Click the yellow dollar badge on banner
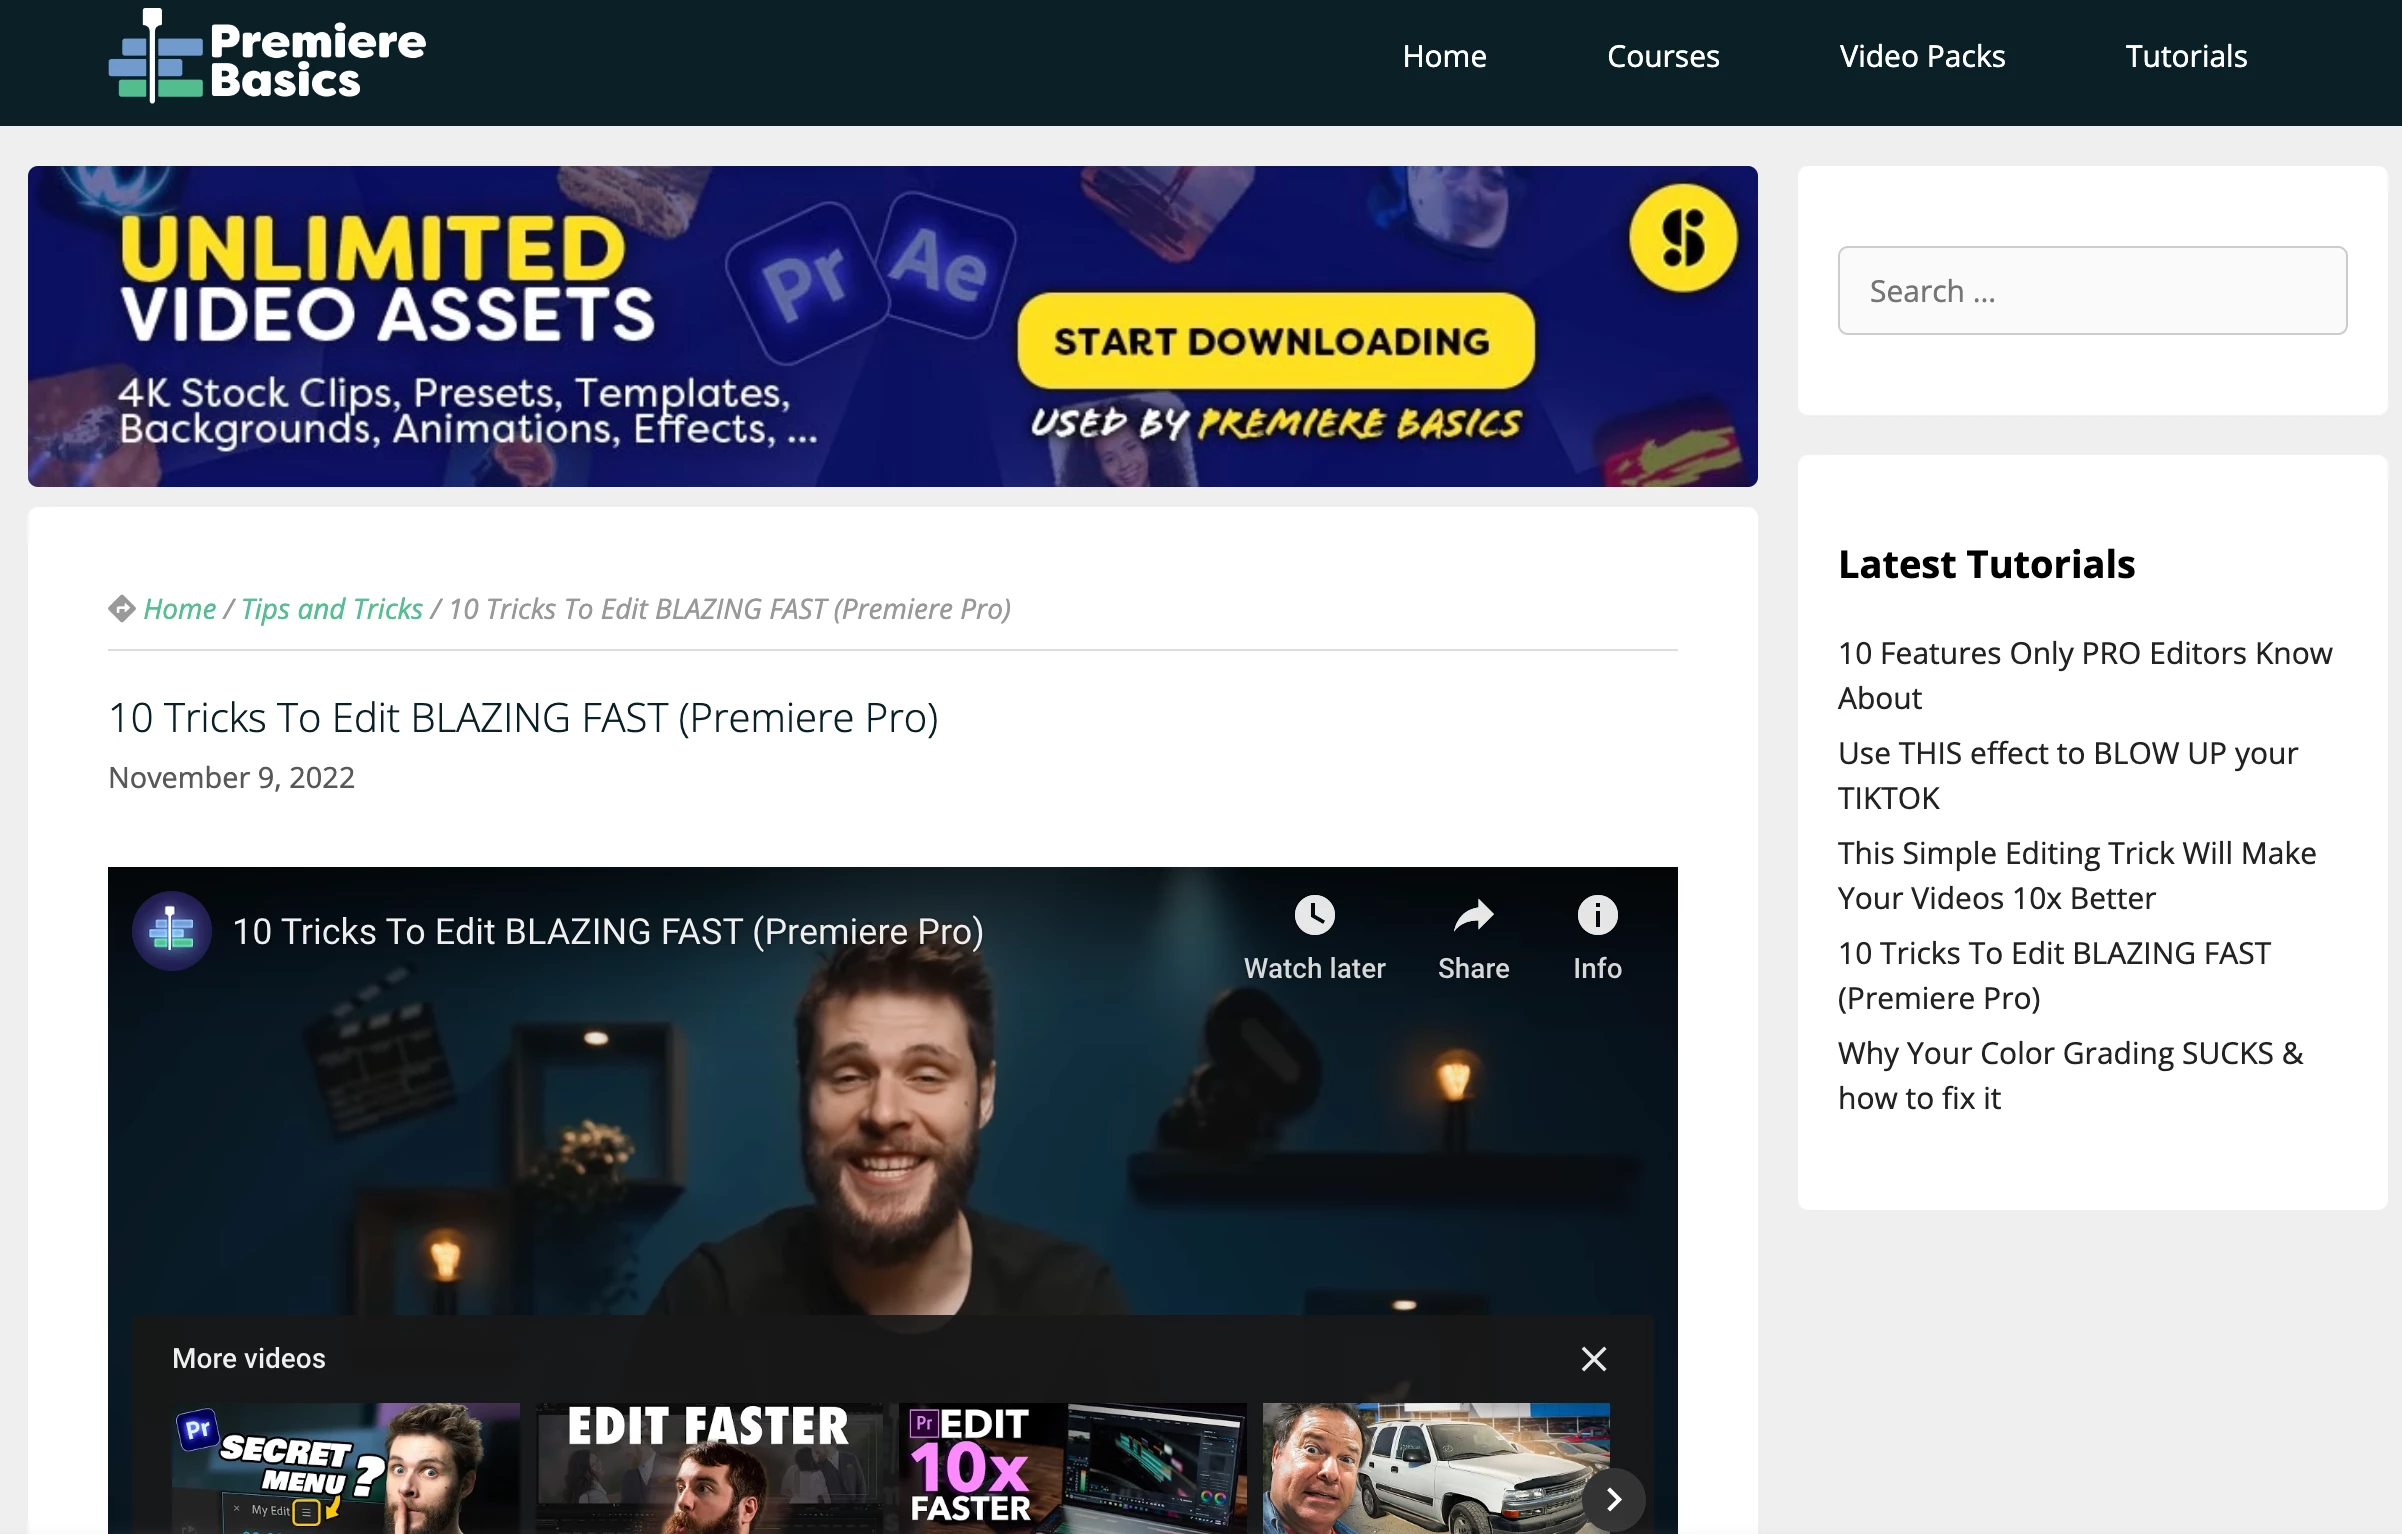Image resolution: width=2402 pixels, height=1534 pixels. coord(1682,238)
